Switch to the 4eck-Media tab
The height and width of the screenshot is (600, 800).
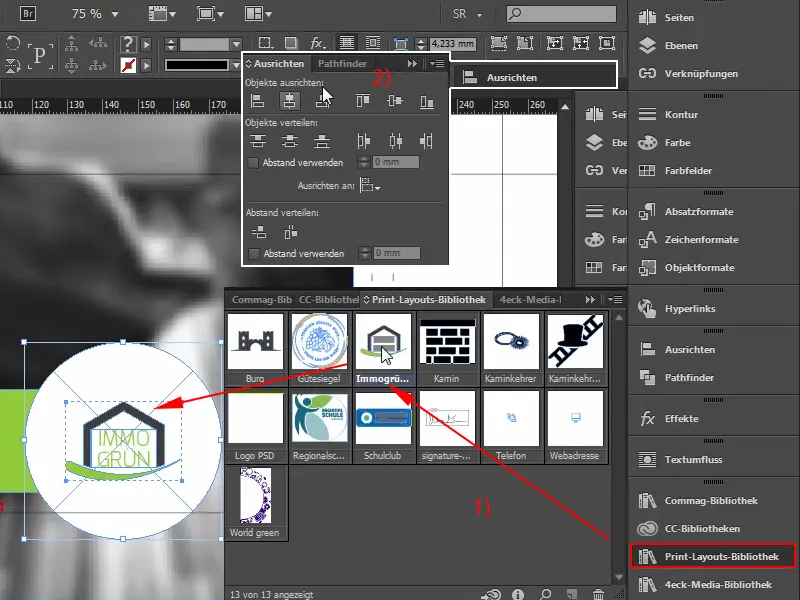coord(531,300)
